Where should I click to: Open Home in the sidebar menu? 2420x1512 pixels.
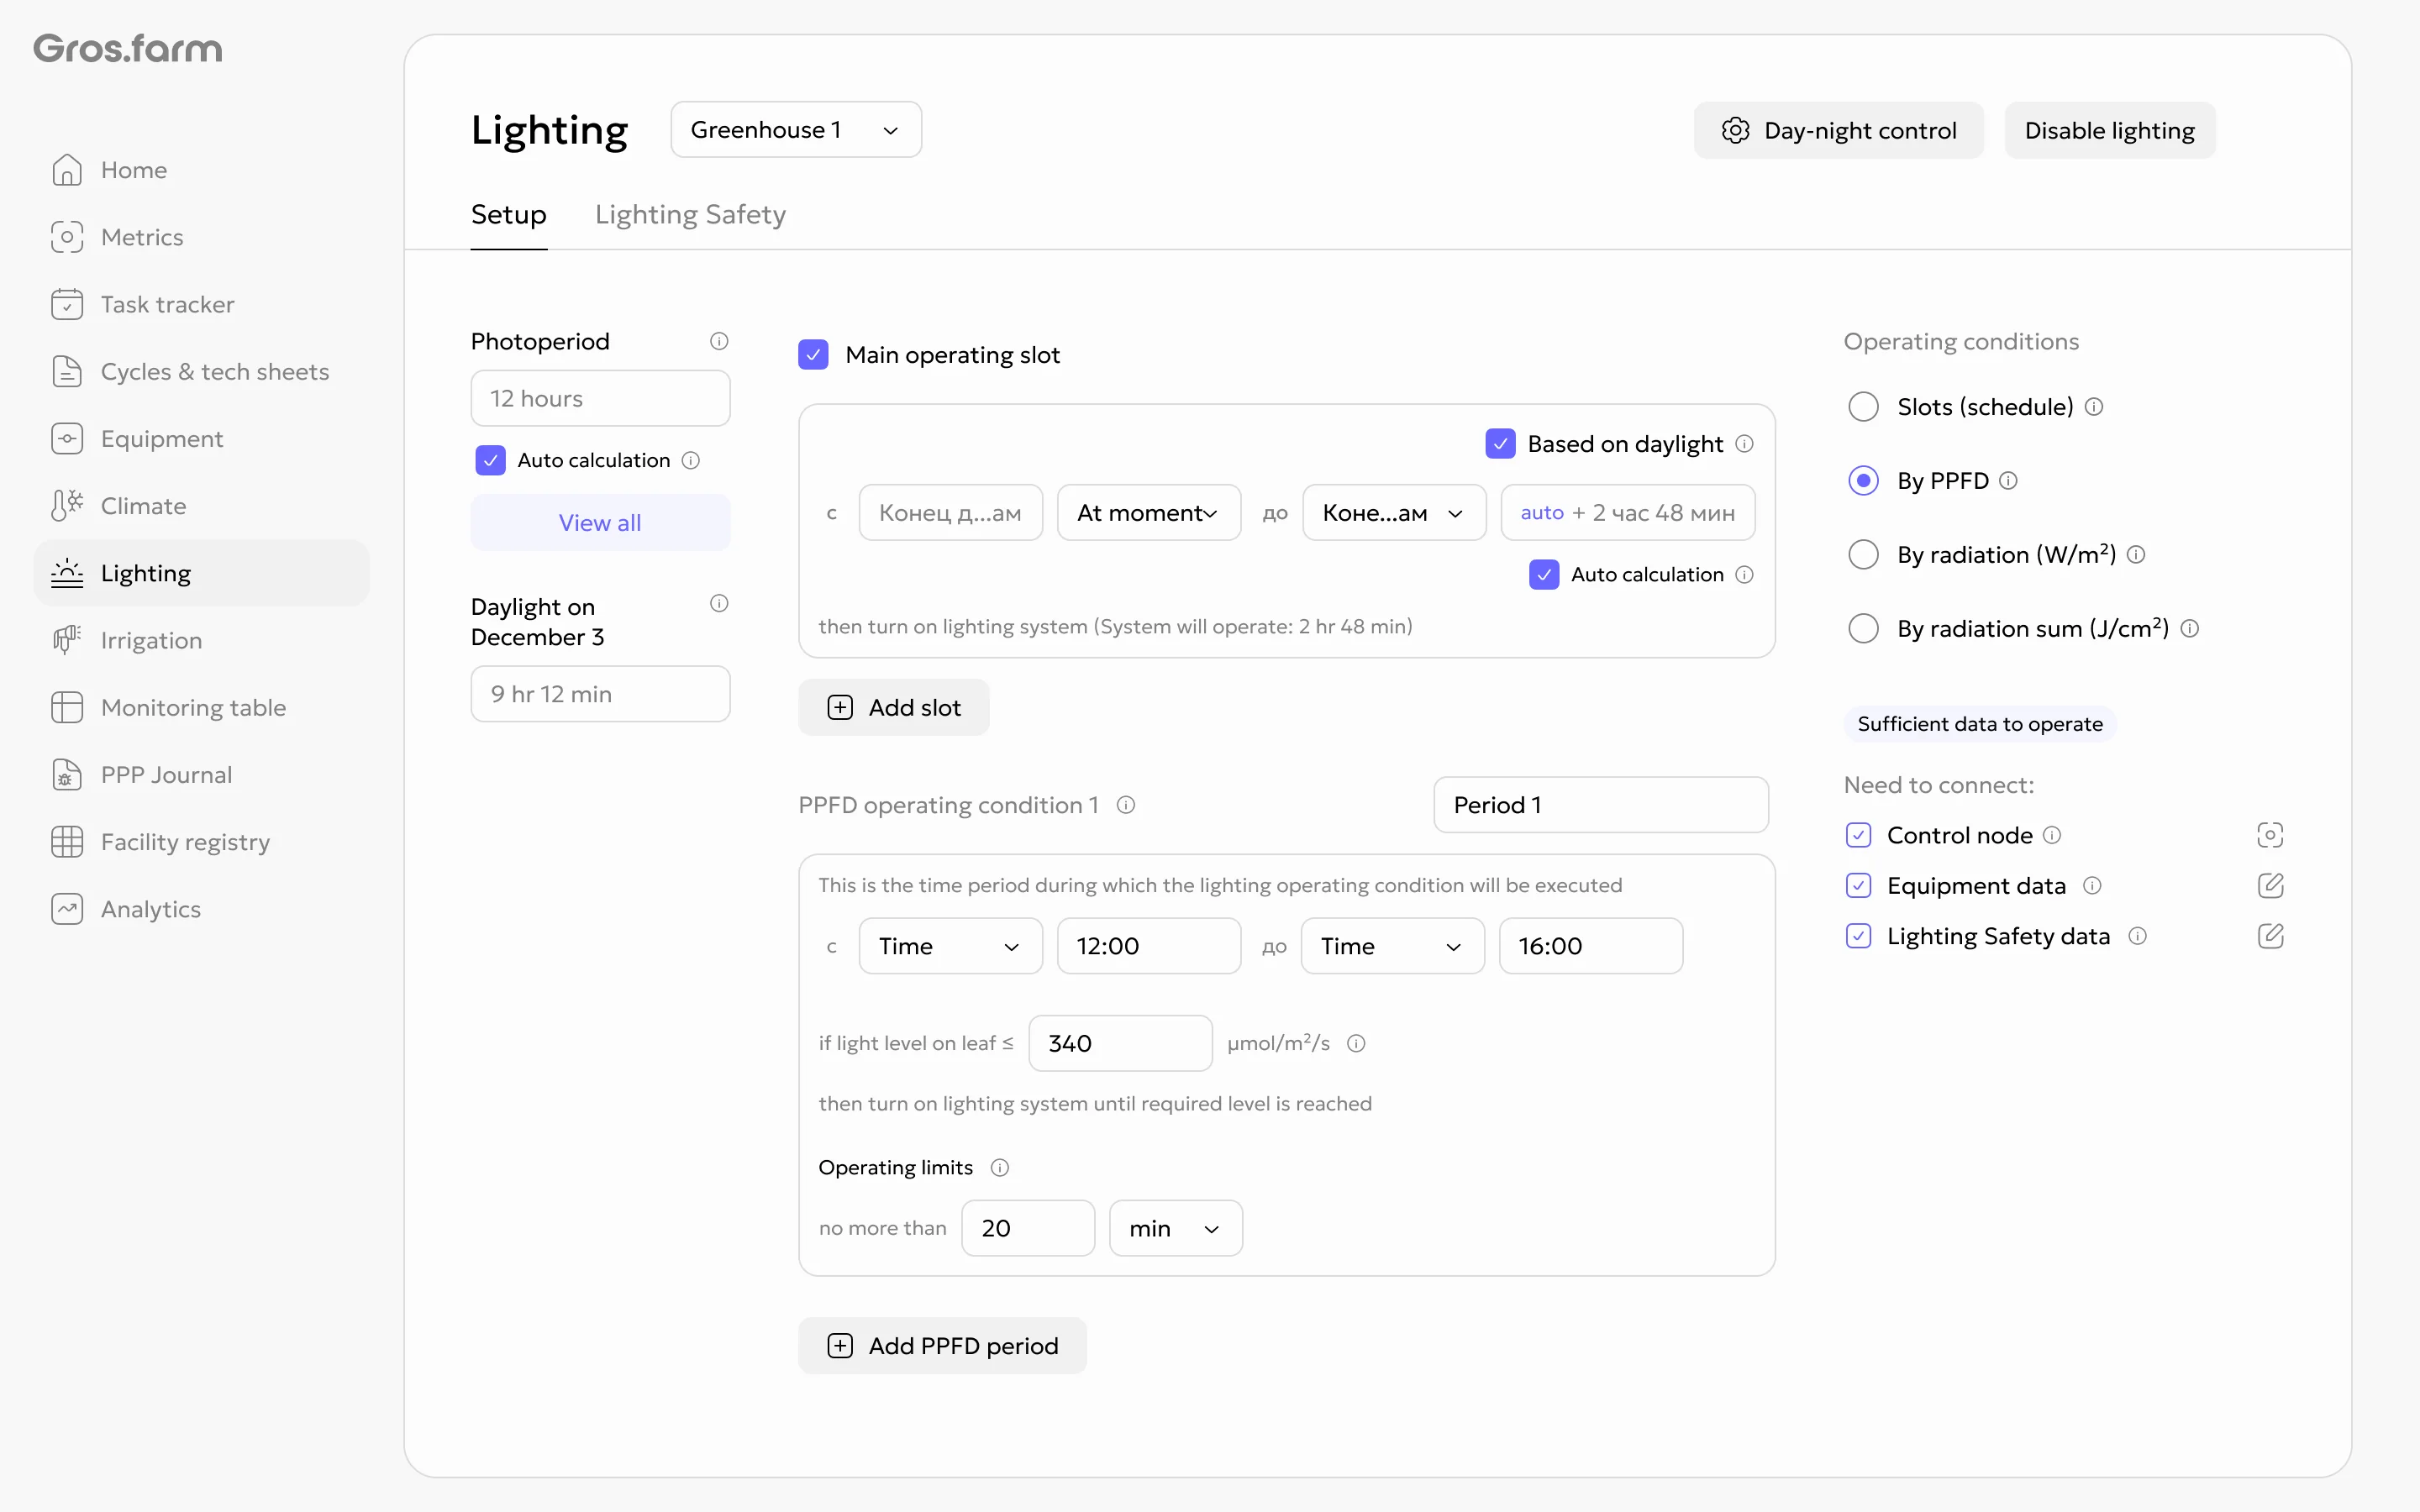(202, 170)
